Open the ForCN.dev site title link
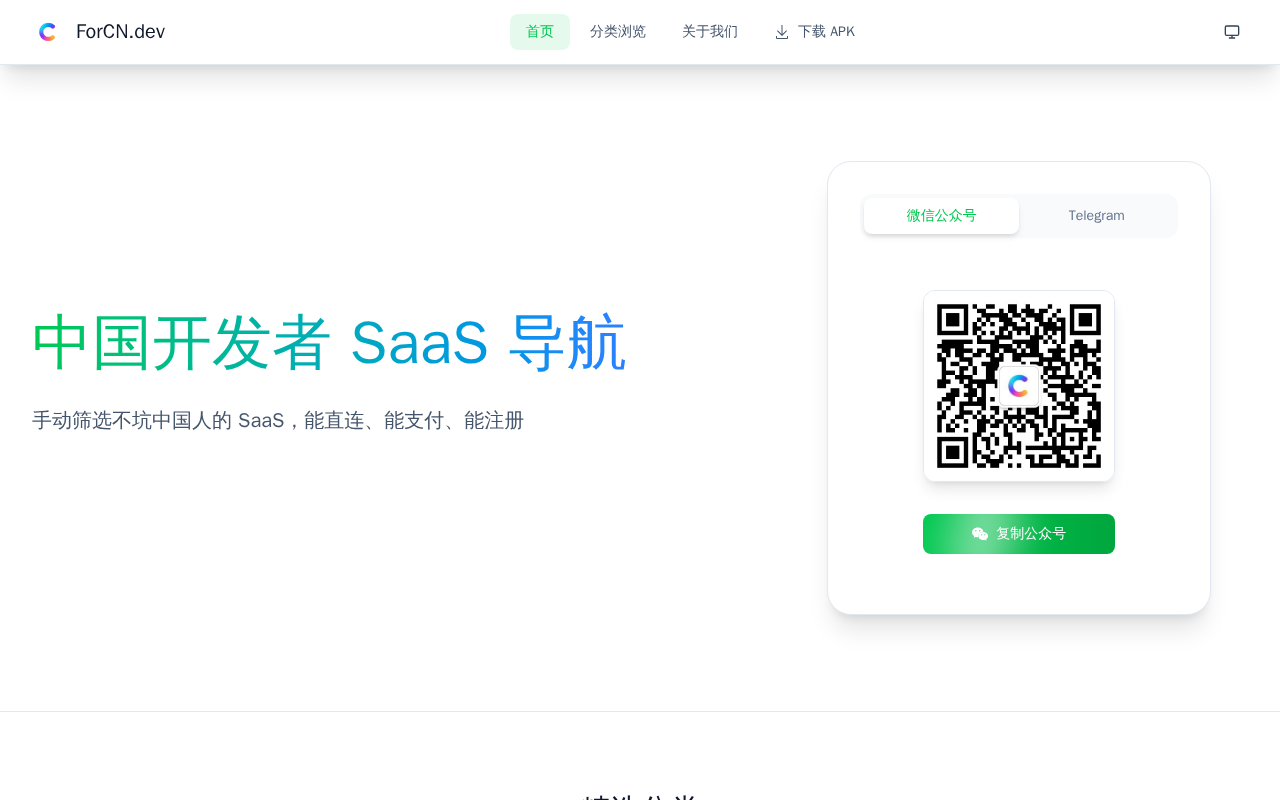Viewport: 1280px width, 800px height. (x=120, y=32)
